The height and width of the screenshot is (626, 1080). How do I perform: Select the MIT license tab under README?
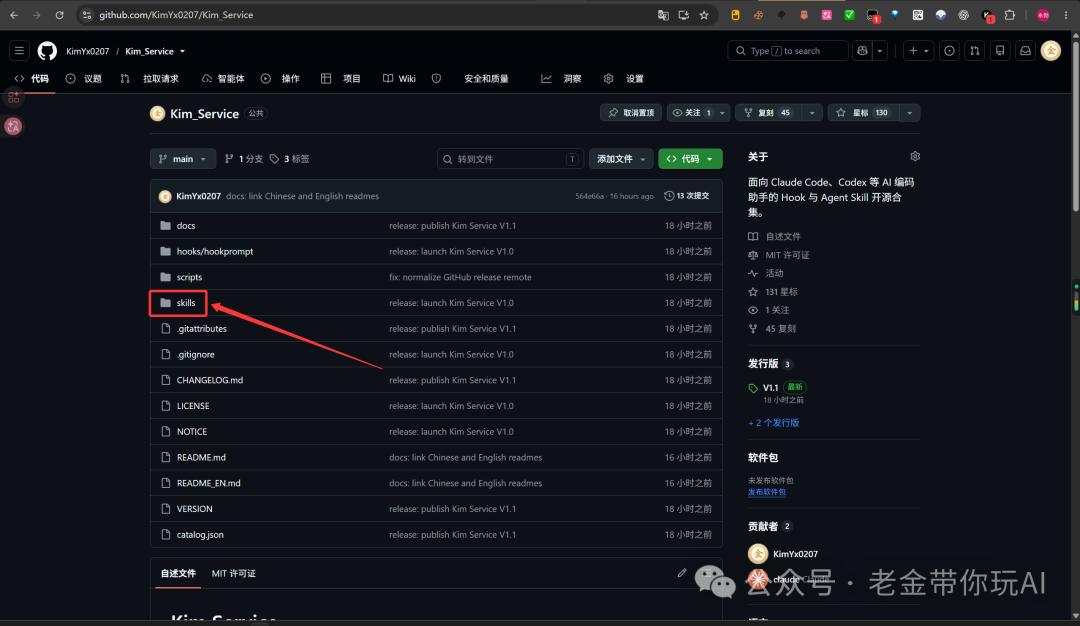(x=233, y=574)
